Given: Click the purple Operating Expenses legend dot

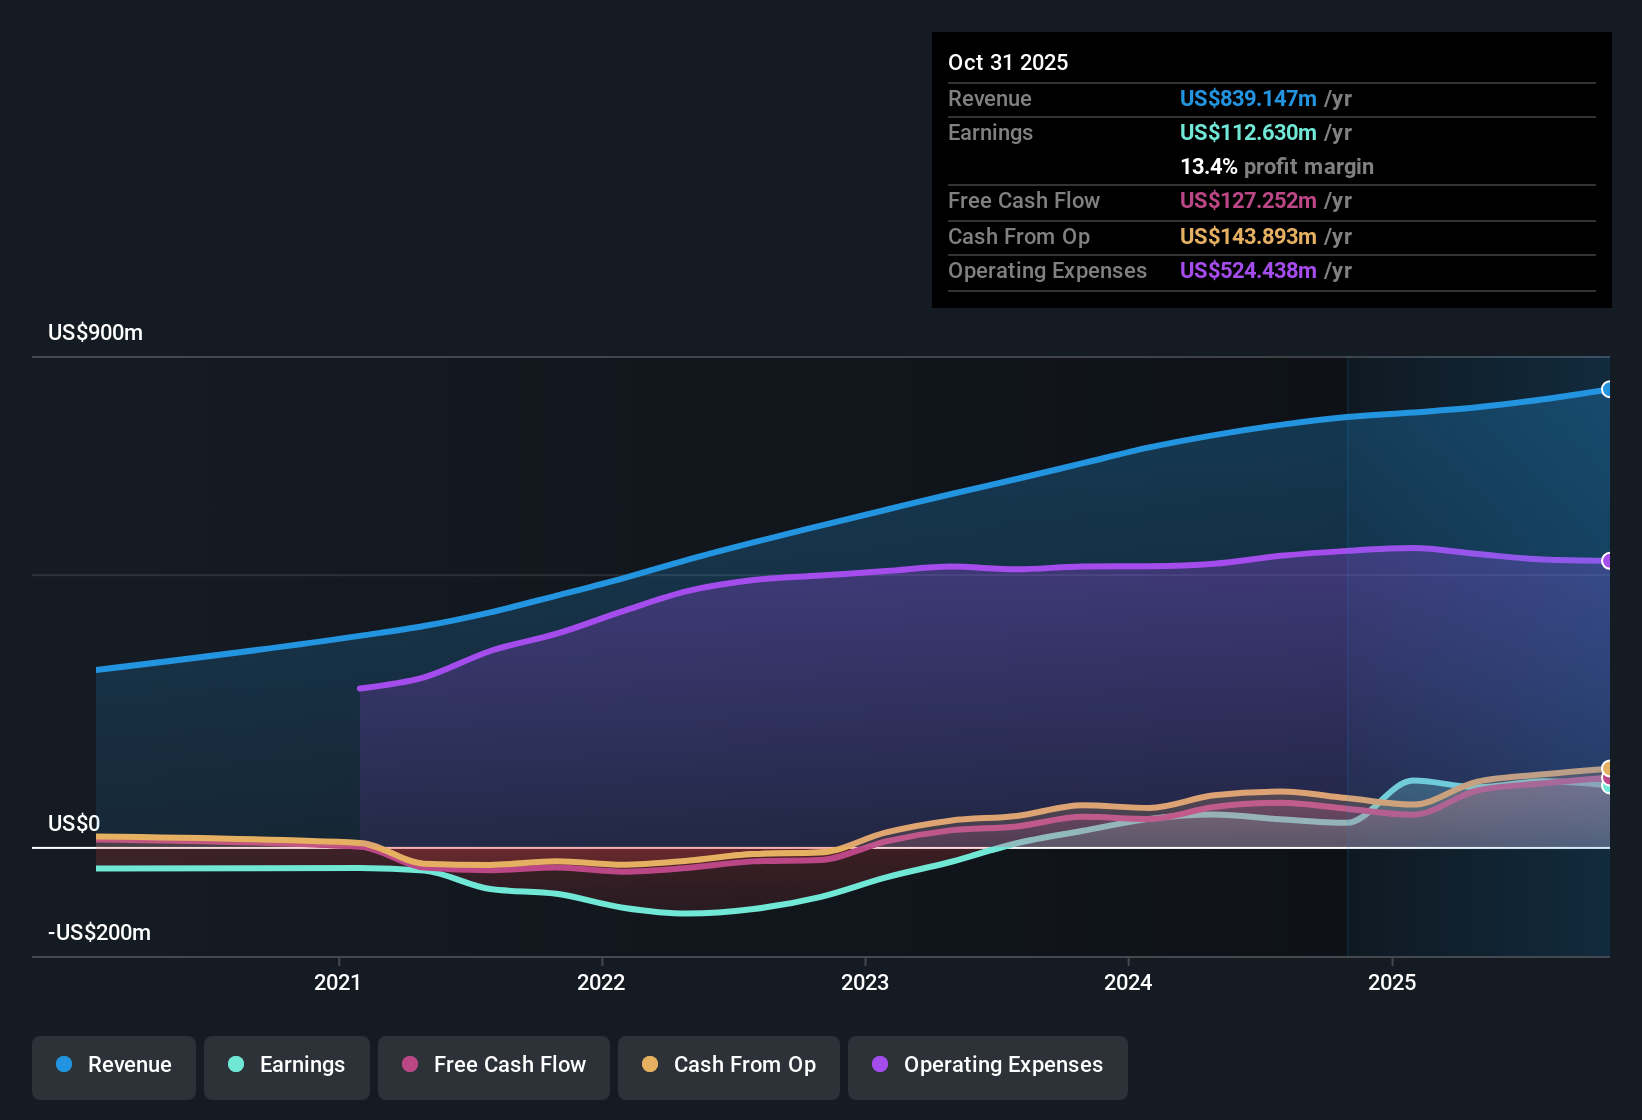Looking at the screenshot, I should tap(879, 1065).
